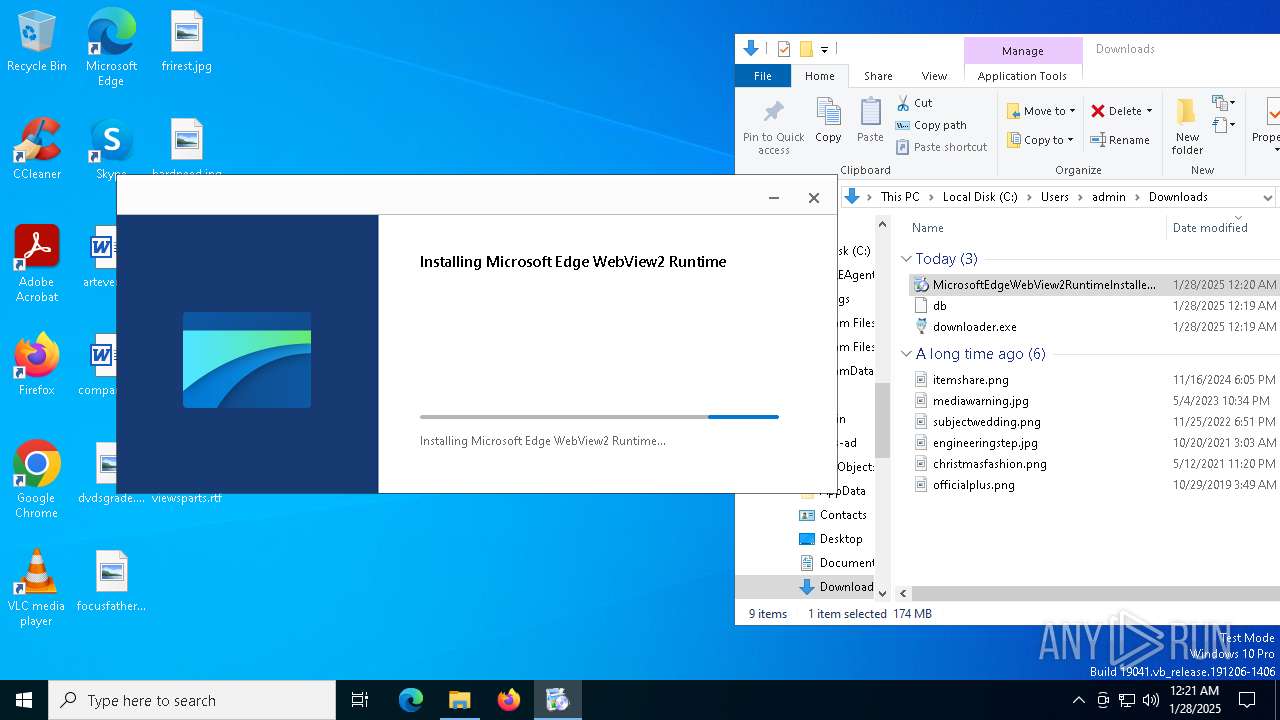Image resolution: width=1280 pixels, height=720 pixels.
Task: Open Recycle Bin desktop icon
Action: pos(37,42)
